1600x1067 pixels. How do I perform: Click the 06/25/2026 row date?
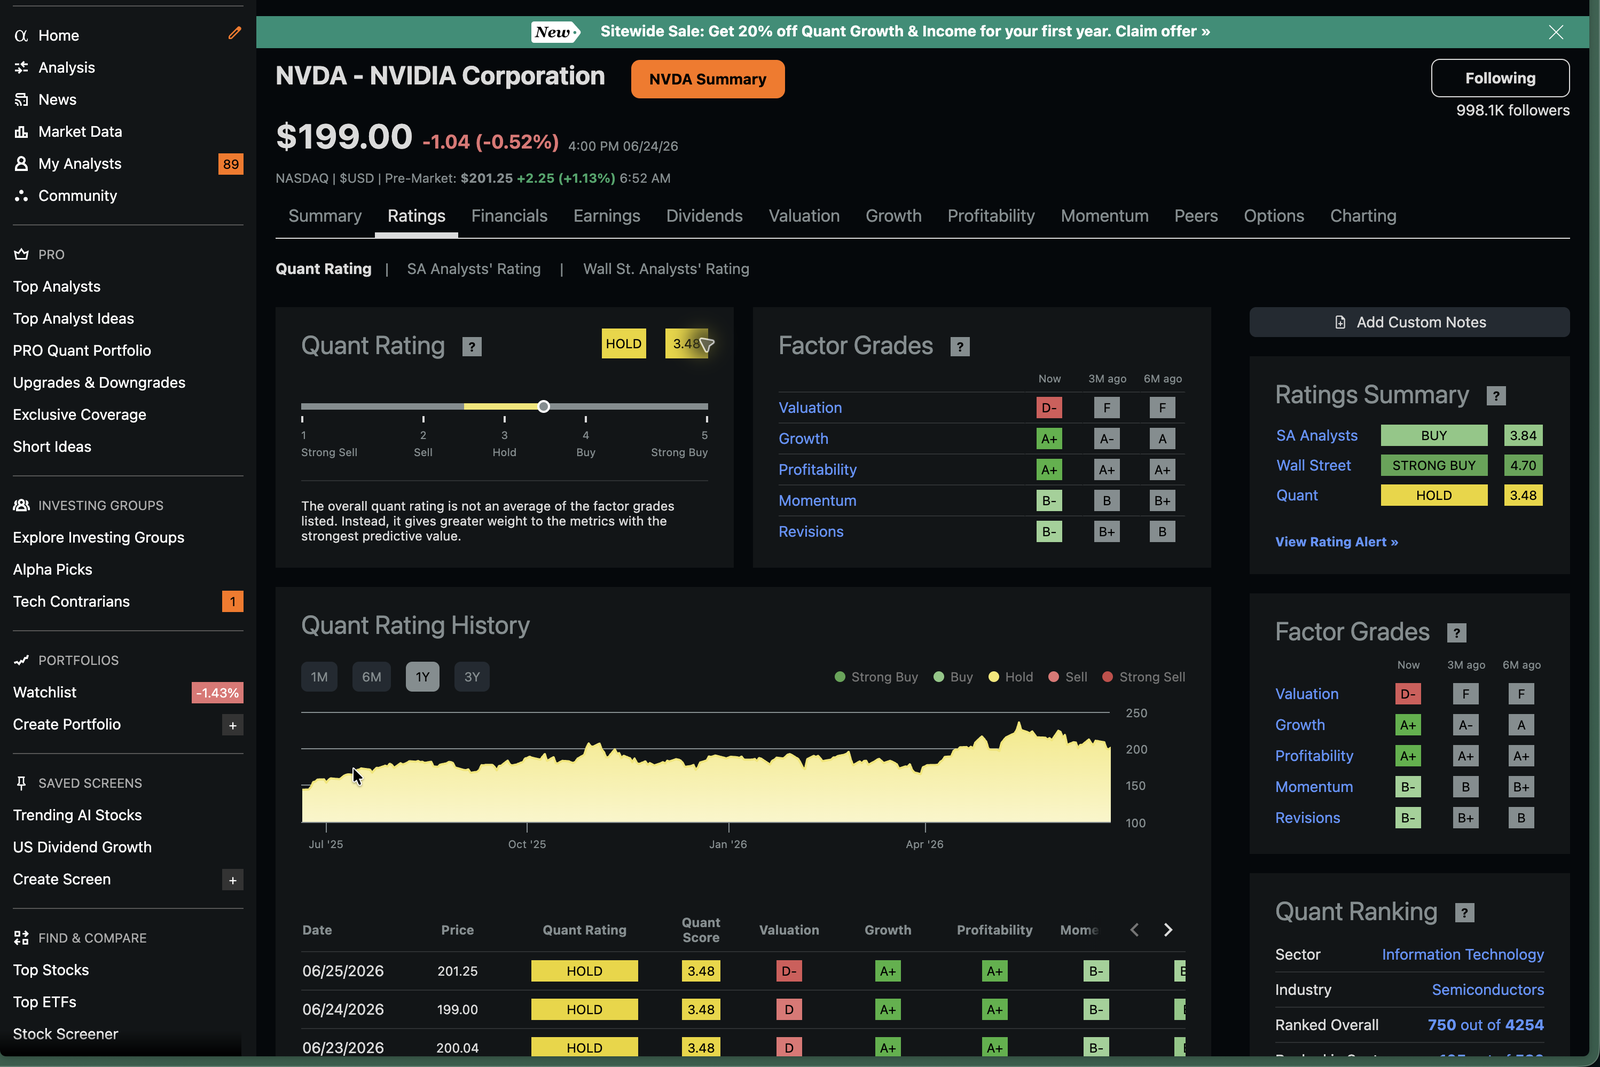[343, 971]
